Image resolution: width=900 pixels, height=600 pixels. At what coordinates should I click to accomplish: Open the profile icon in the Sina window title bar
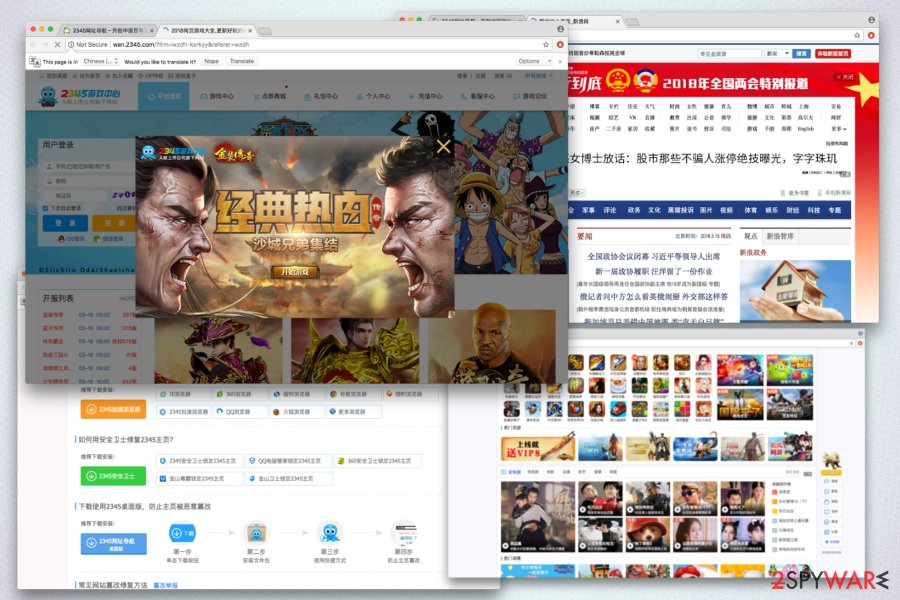point(871,20)
